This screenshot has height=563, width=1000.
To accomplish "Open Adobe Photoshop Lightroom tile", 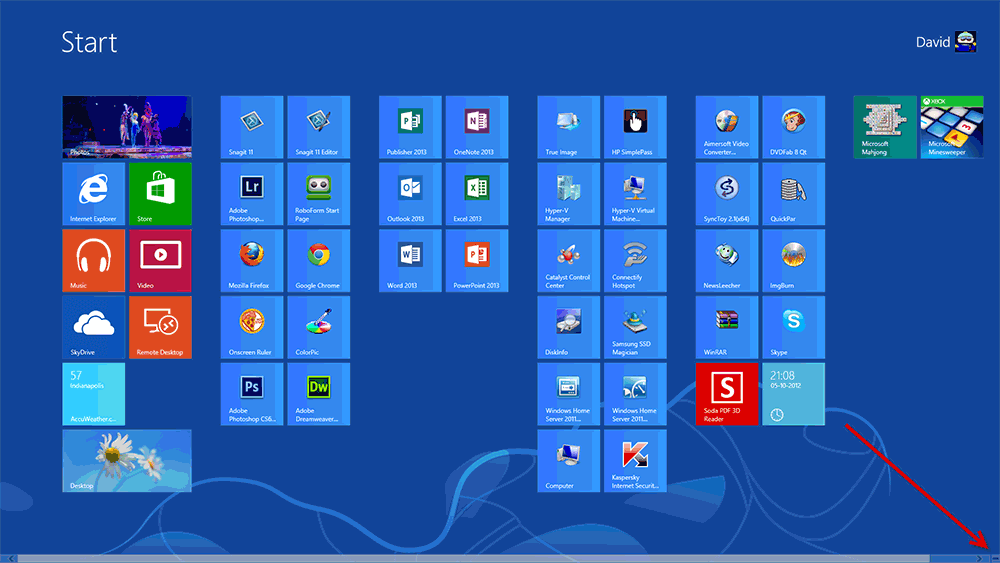I will [x=252, y=194].
